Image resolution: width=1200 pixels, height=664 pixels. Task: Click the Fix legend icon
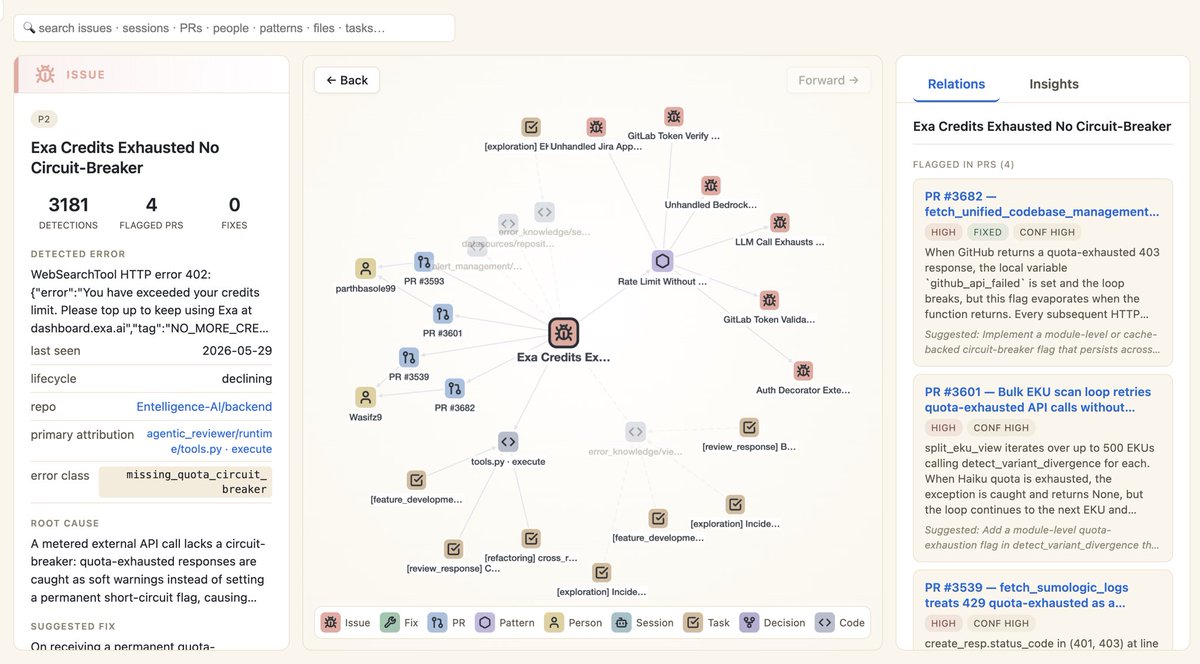click(390, 622)
